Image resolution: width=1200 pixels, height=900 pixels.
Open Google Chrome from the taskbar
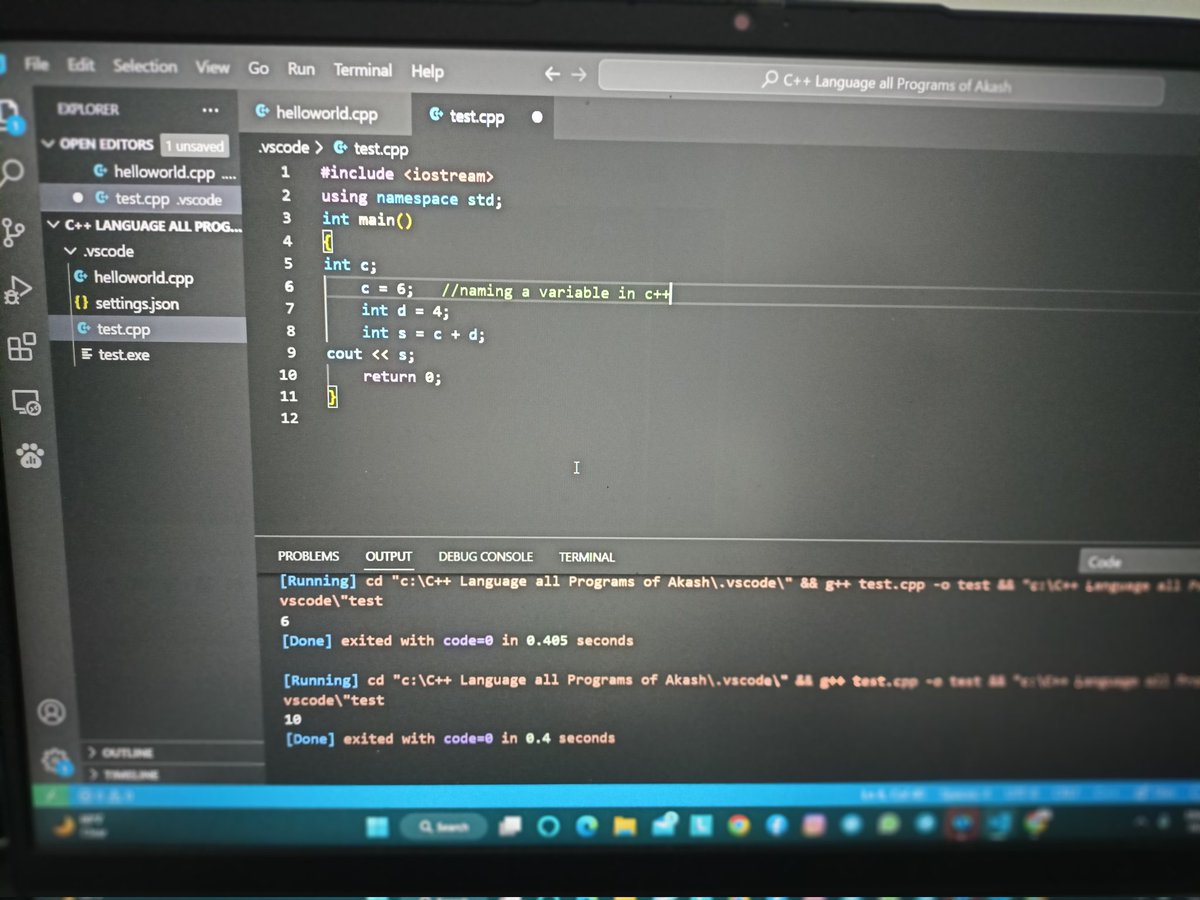pos(738,825)
